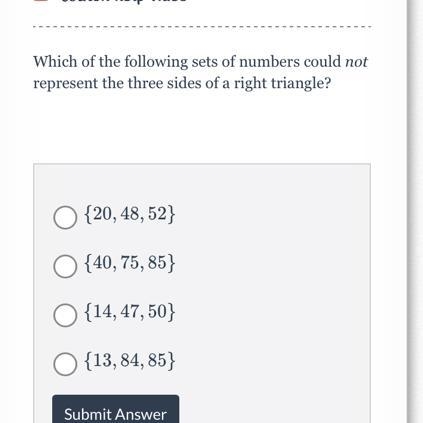Screen dimensions: 423x423
Task: Click the red video icon at top left
Action: pos(40,1)
